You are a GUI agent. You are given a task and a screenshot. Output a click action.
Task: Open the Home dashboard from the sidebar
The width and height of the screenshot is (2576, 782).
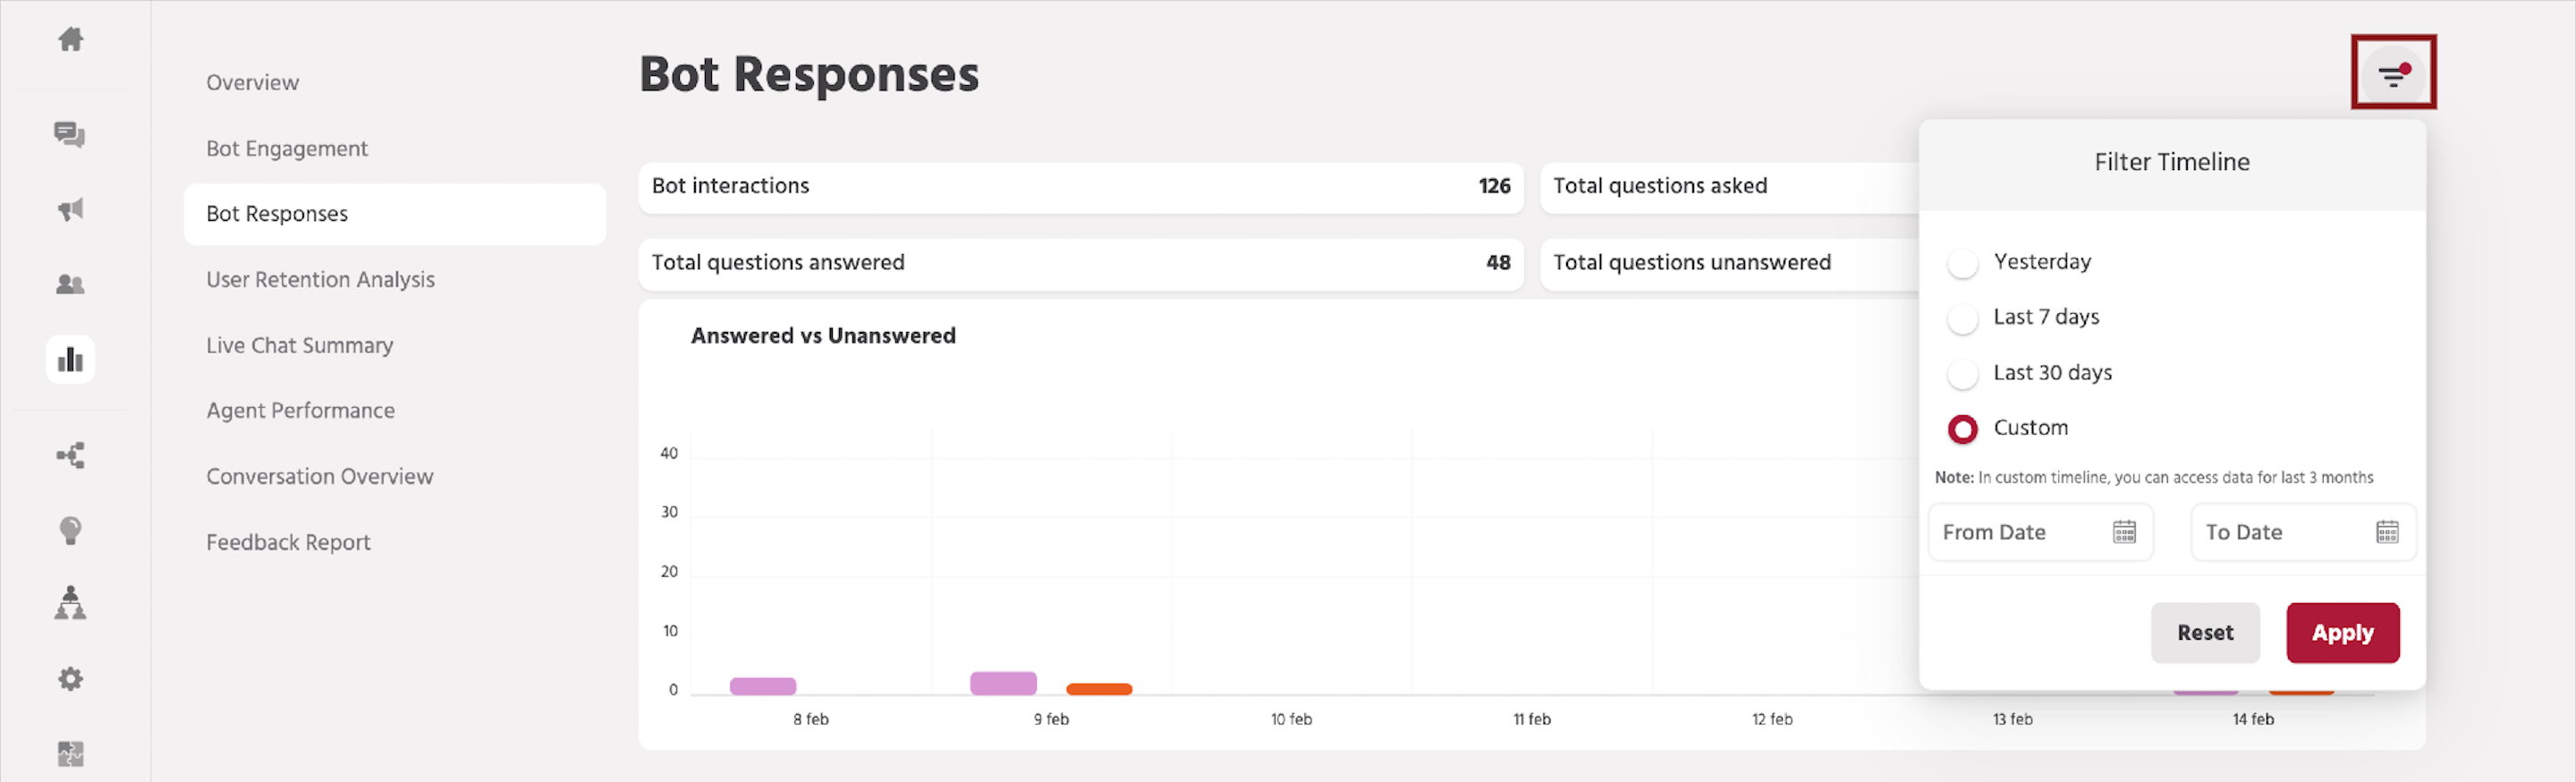70,40
